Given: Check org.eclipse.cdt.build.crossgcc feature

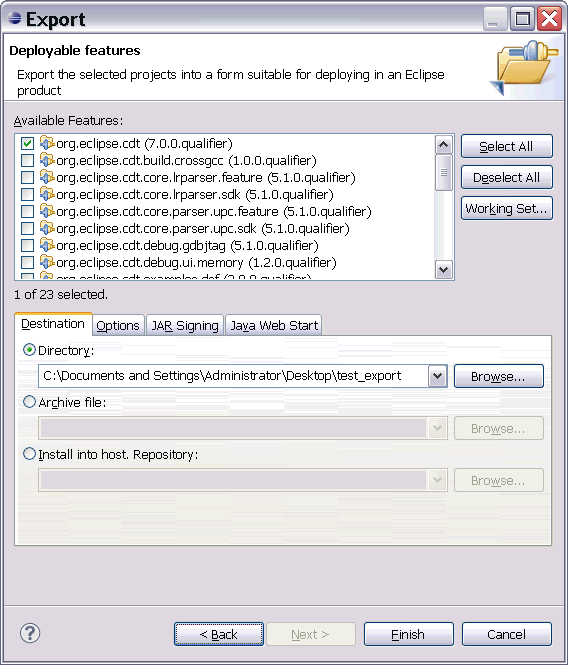Looking at the screenshot, I should point(28,160).
